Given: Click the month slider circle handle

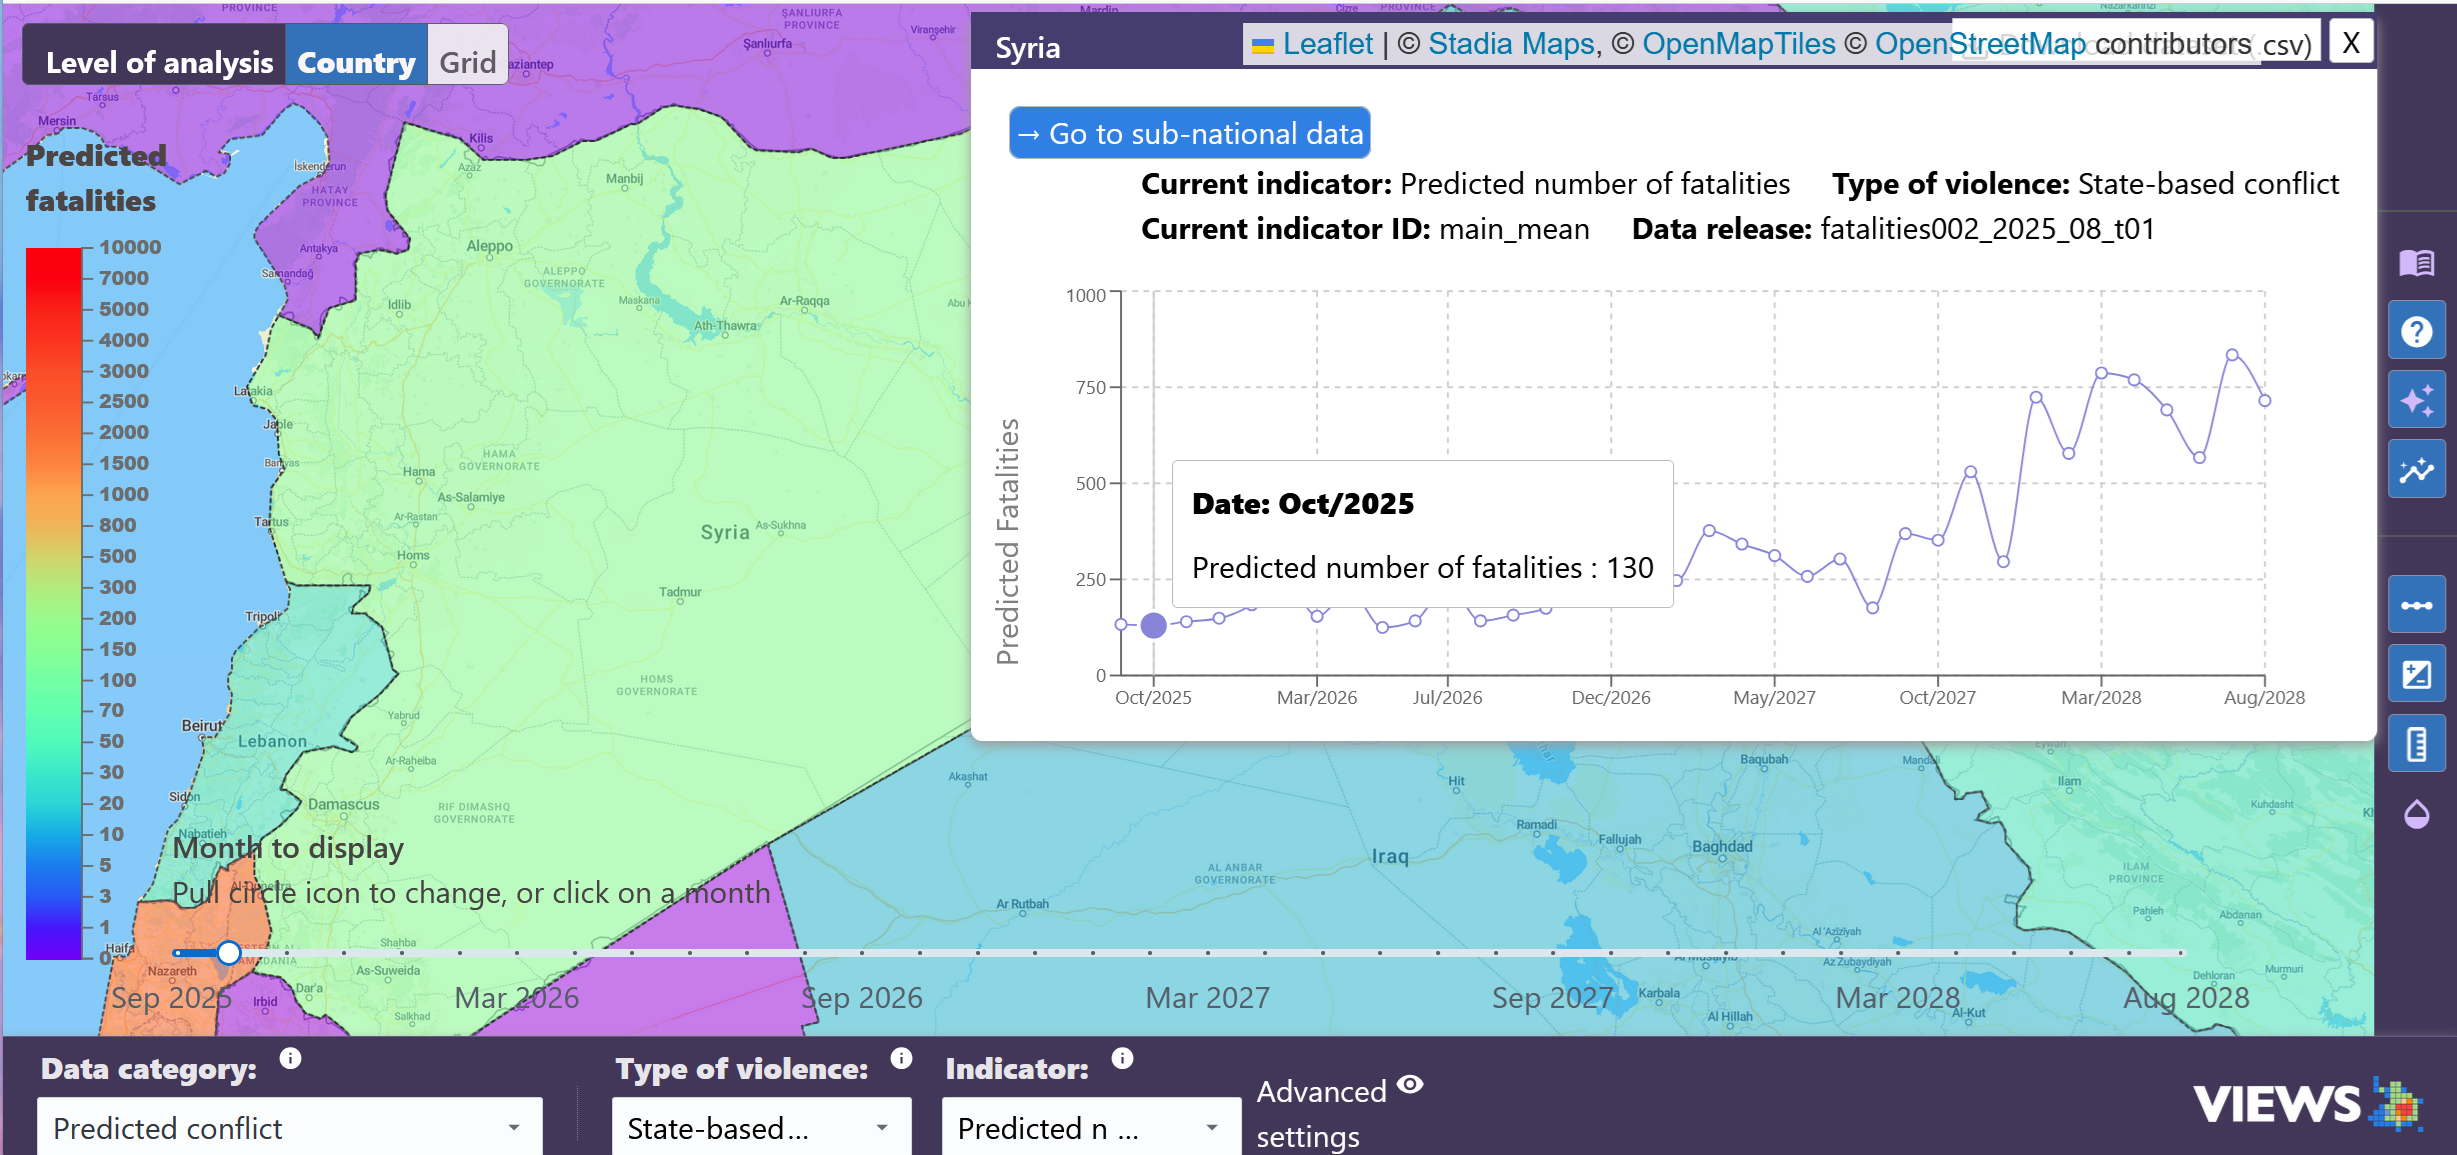Looking at the screenshot, I should pyautogui.click(x=229, y=953).
